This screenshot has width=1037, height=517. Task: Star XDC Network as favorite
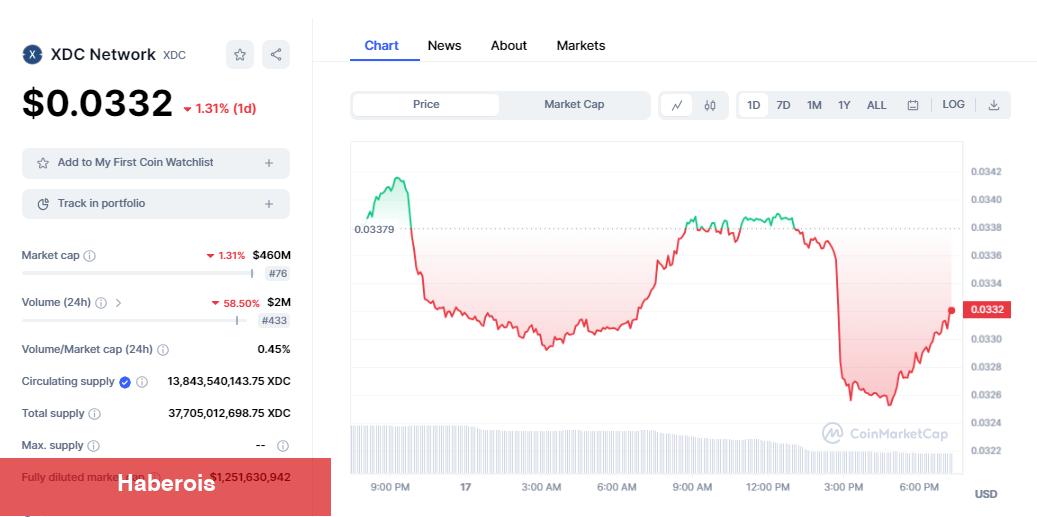[x=239, y=54]
